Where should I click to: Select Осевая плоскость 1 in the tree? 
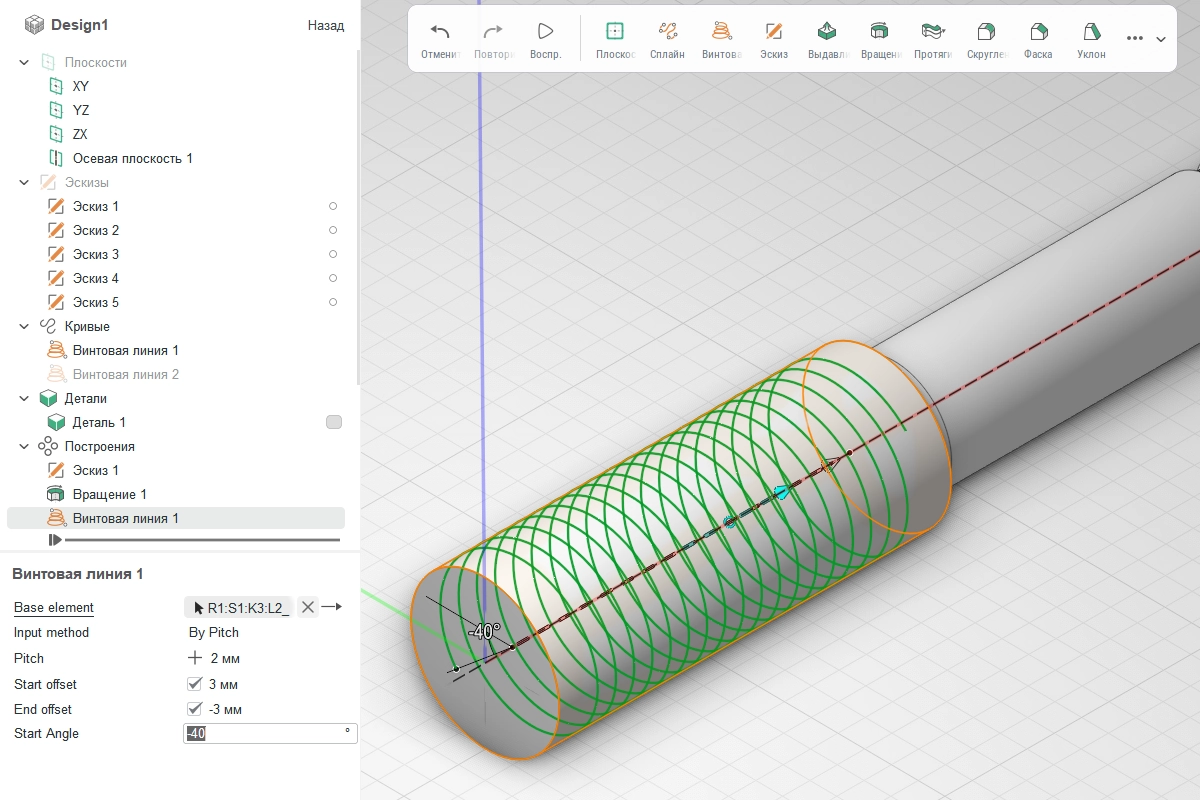point(132,158)
